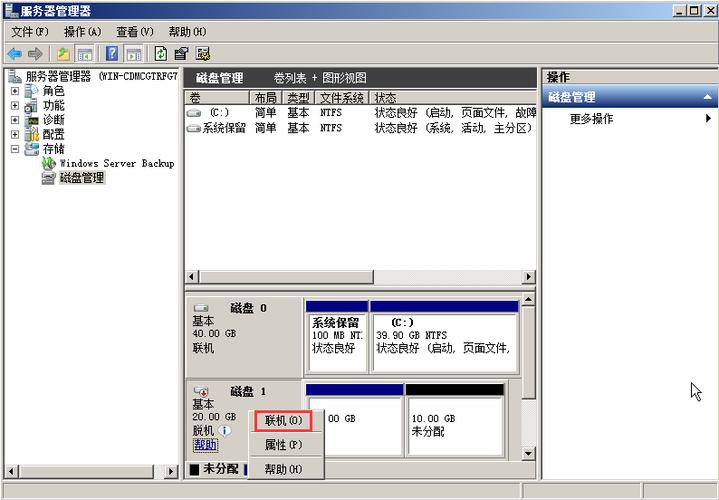
Task: Select 功能 in the tree
Action: pos(53,106)
